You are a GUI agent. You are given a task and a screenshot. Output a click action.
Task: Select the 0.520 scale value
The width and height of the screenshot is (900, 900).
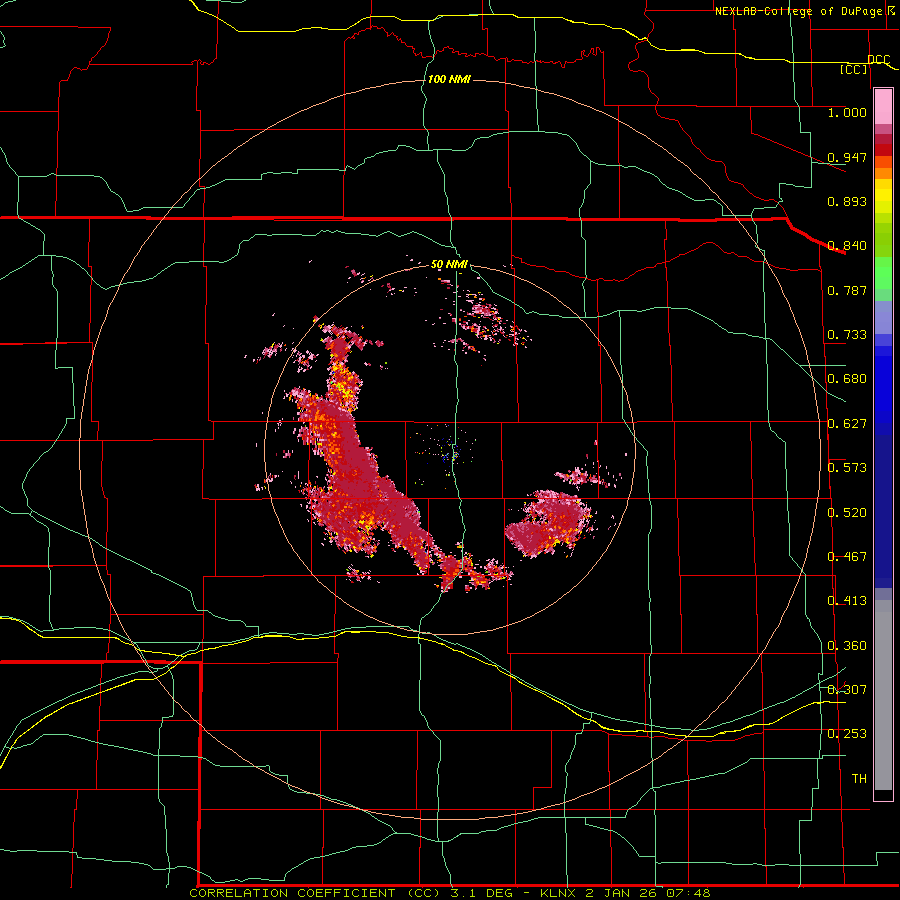tap(847, 513)
